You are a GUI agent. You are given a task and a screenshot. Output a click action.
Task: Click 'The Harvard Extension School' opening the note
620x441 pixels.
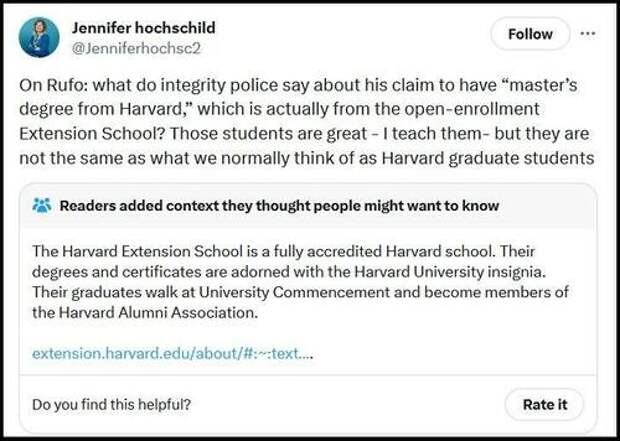click(137, 252)
